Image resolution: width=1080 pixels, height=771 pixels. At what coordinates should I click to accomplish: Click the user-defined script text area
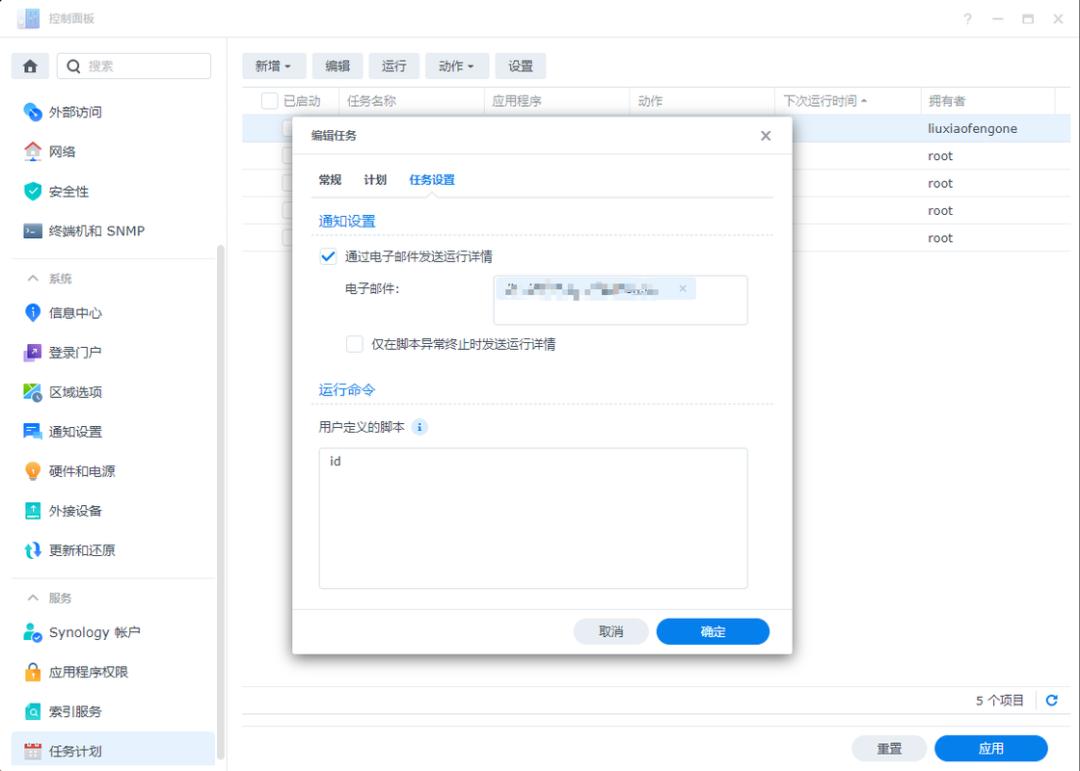(x=533, y=518)
